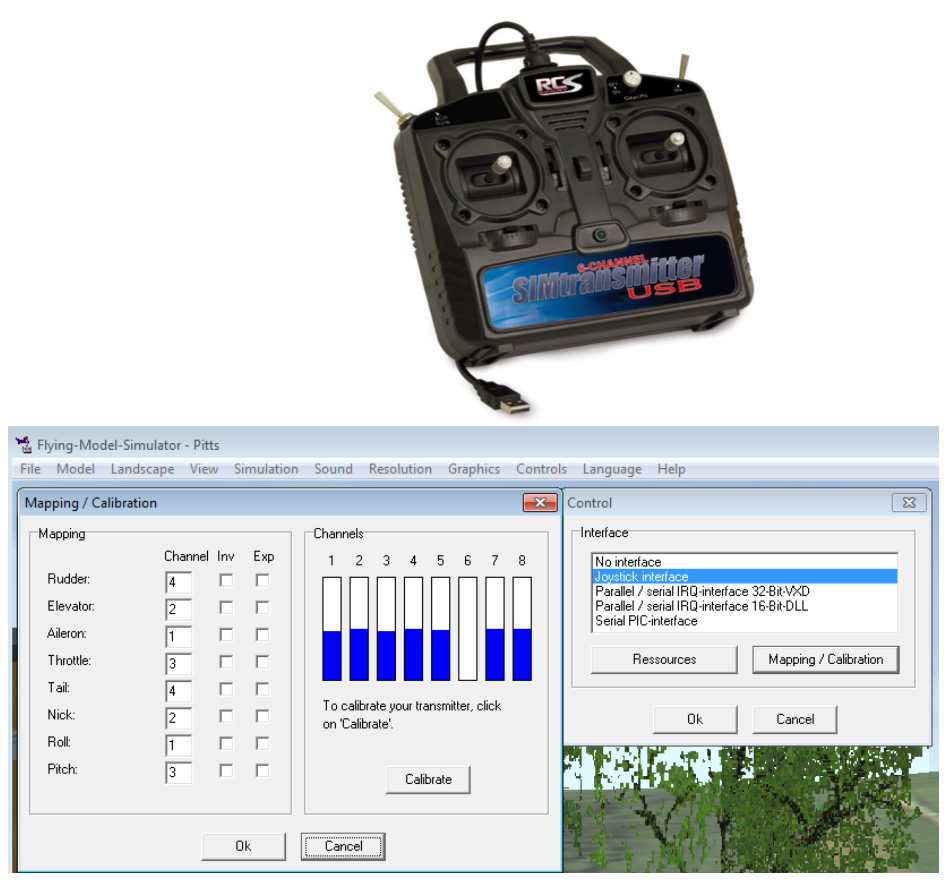
Task: Click the Calibrate button
Action: coord(428,779)
